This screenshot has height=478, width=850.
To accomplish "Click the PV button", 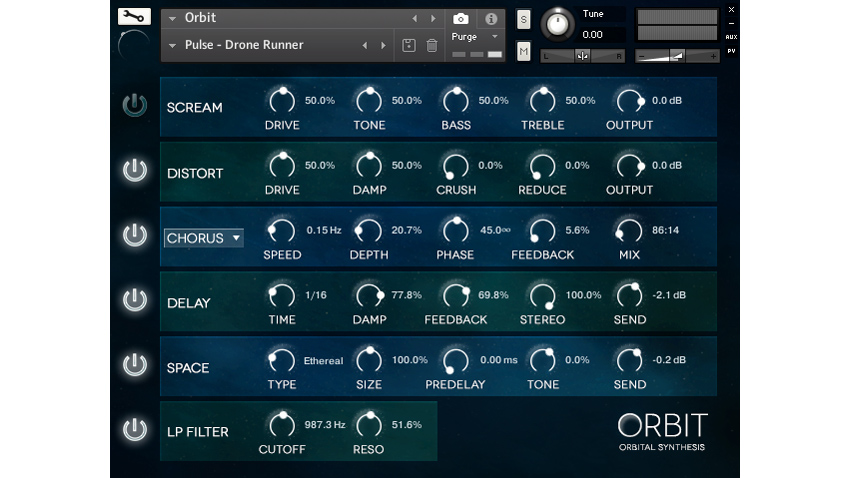I will [731, 51].
